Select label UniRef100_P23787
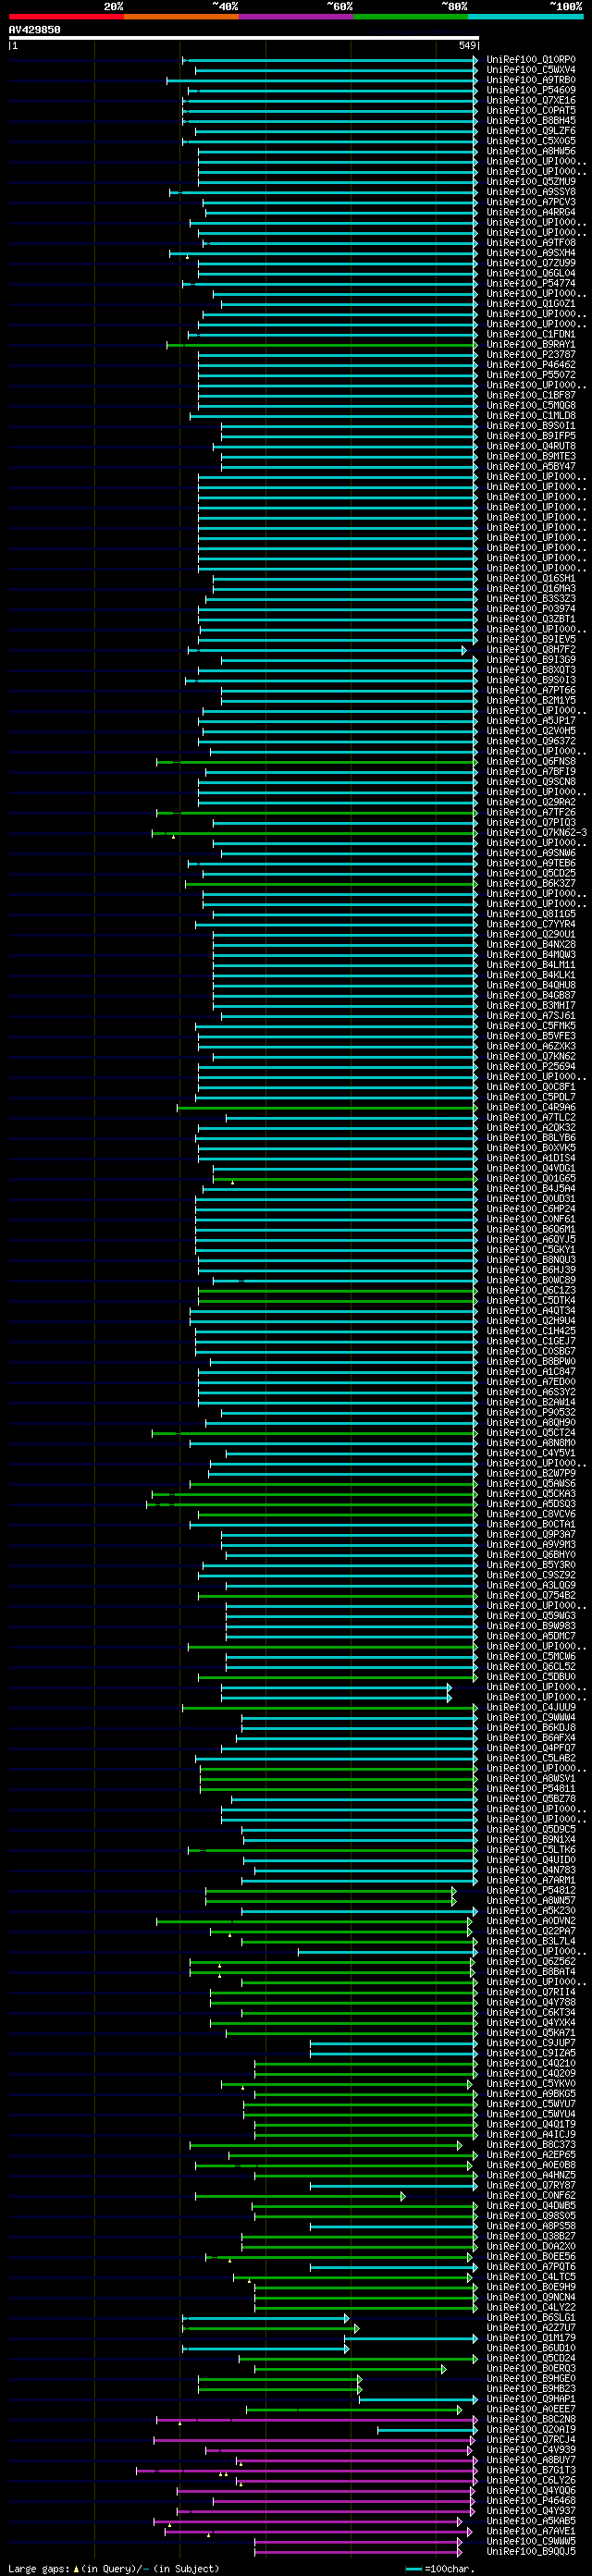 [531, 355]
